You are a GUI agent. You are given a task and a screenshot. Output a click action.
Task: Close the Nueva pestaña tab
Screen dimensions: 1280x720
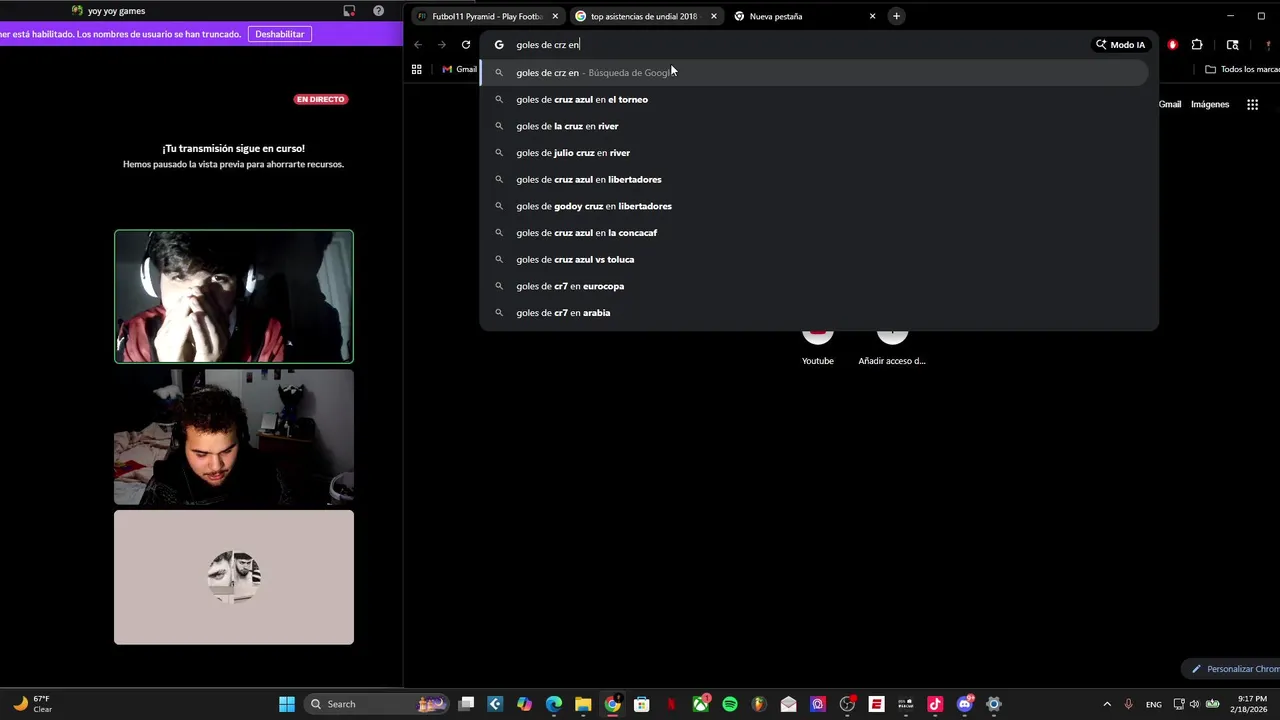[x=872, y=16]
